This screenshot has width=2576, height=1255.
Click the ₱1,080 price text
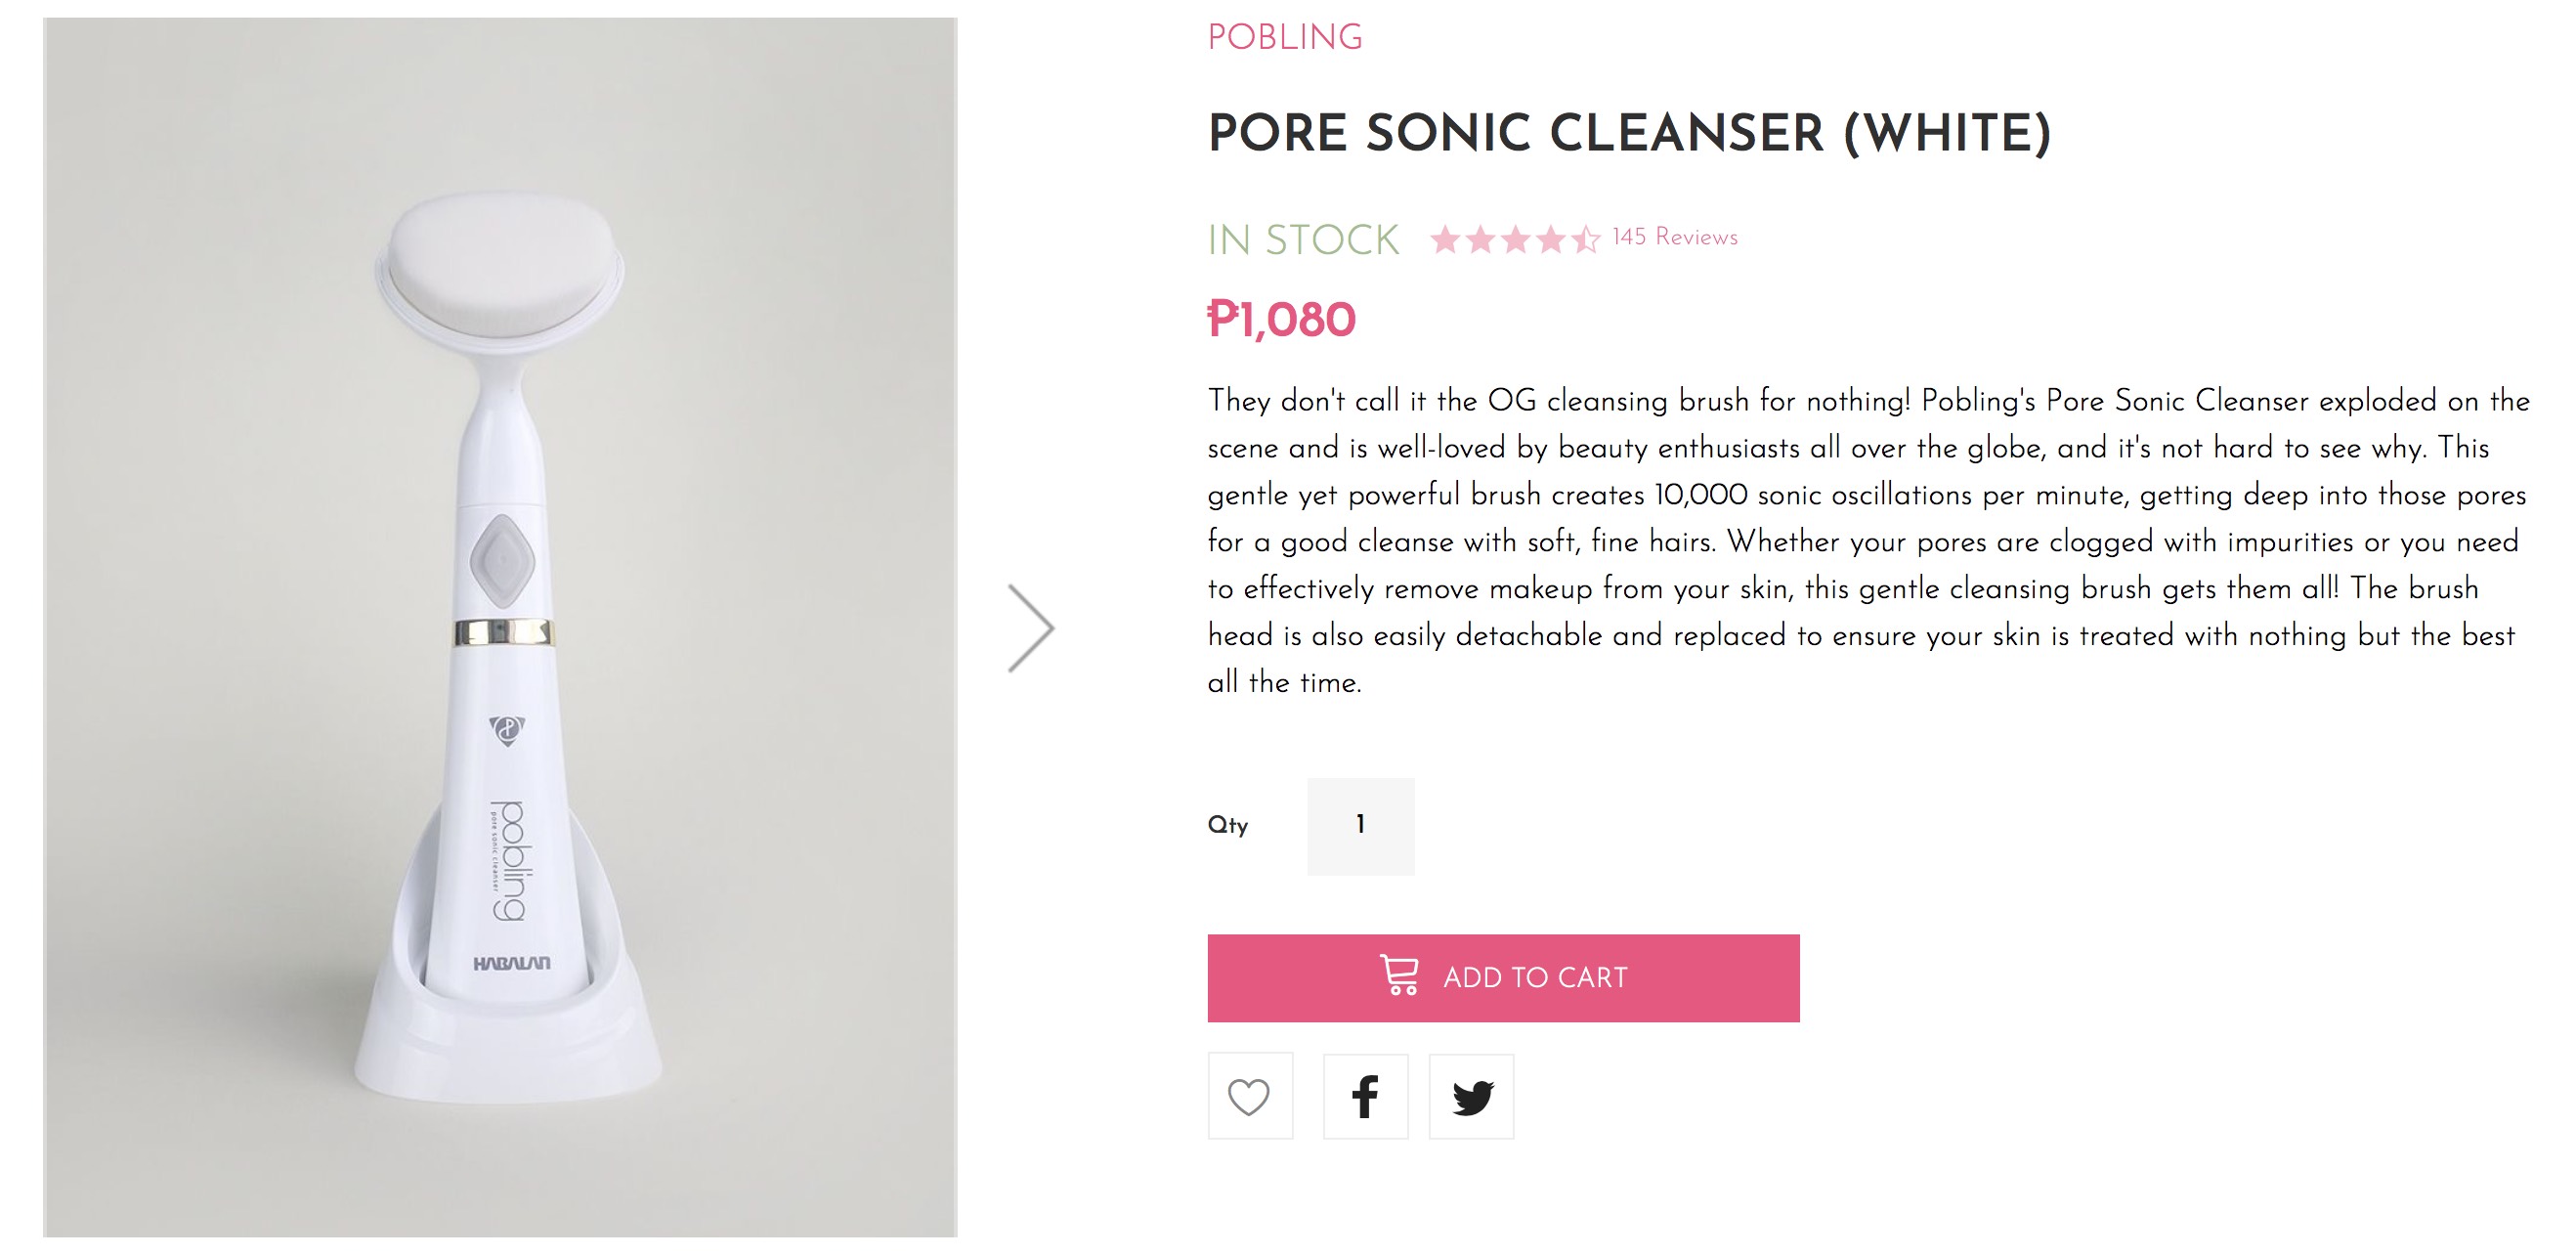pyautogui.click(x=1281, y=320)
